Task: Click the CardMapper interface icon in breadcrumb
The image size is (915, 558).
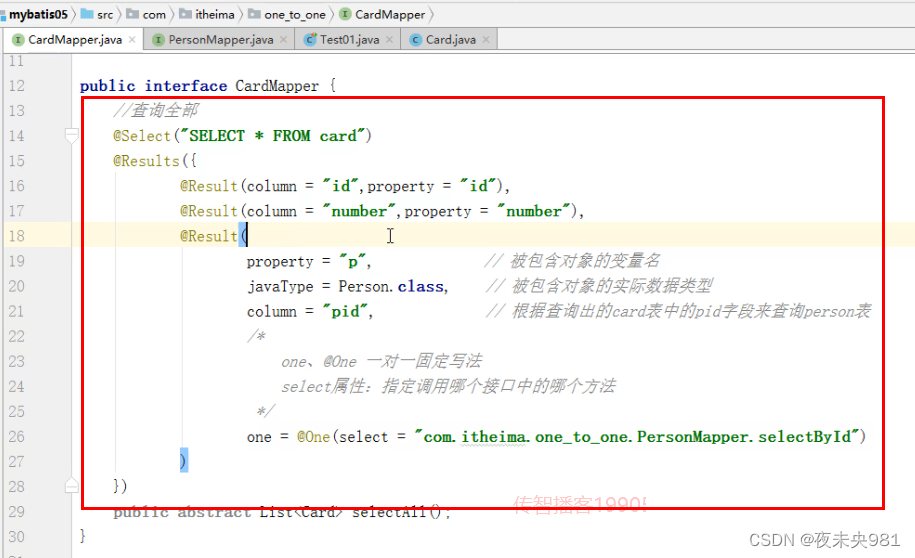Action: coord(345,14)
